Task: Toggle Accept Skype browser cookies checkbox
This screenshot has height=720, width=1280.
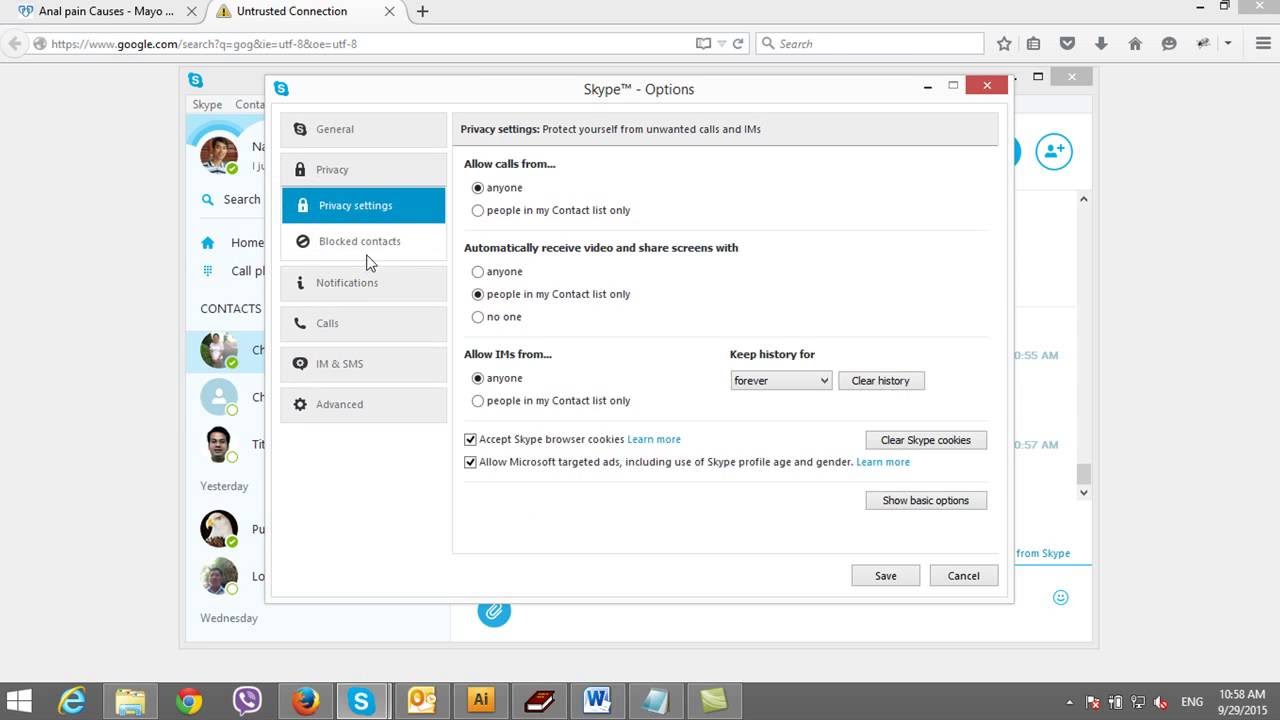Action: pyautogui.click(x=470, y=439)
